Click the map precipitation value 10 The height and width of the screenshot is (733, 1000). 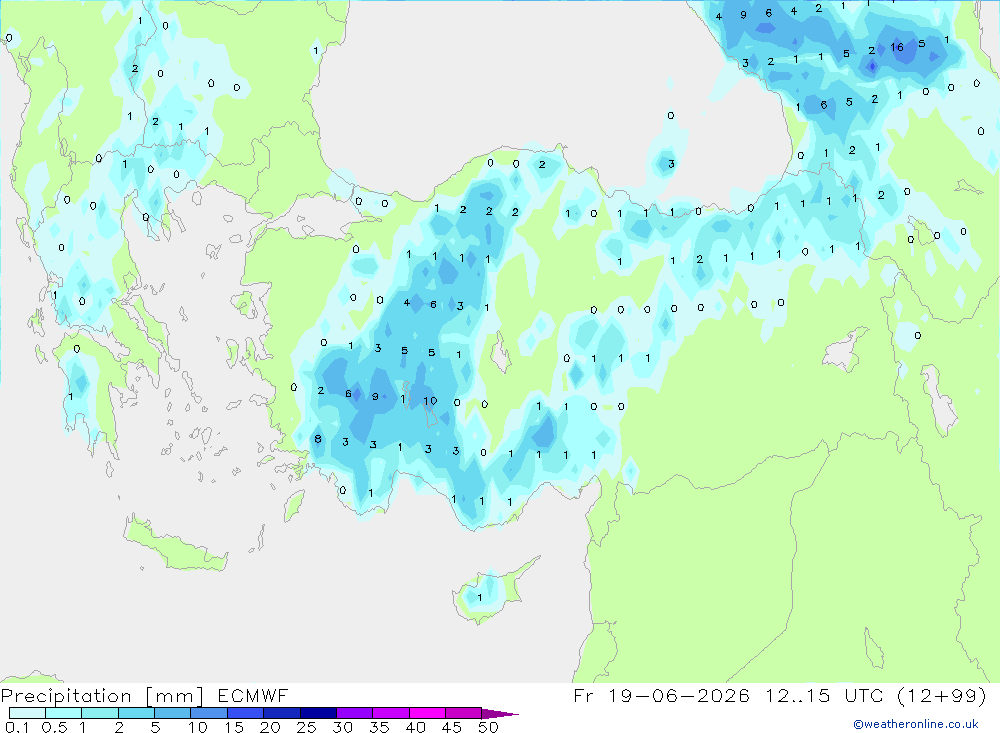click(x=430, y=401)
